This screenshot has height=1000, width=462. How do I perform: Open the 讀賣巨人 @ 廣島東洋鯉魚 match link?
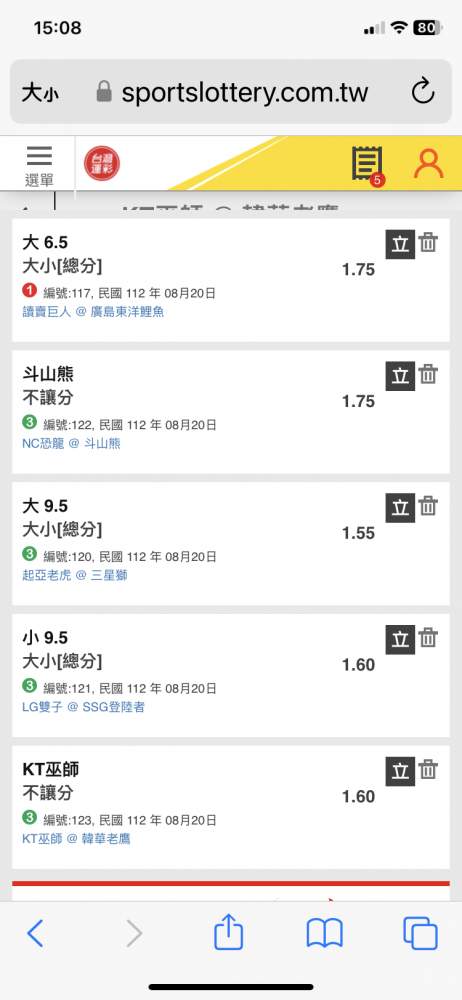coord(93,312)
